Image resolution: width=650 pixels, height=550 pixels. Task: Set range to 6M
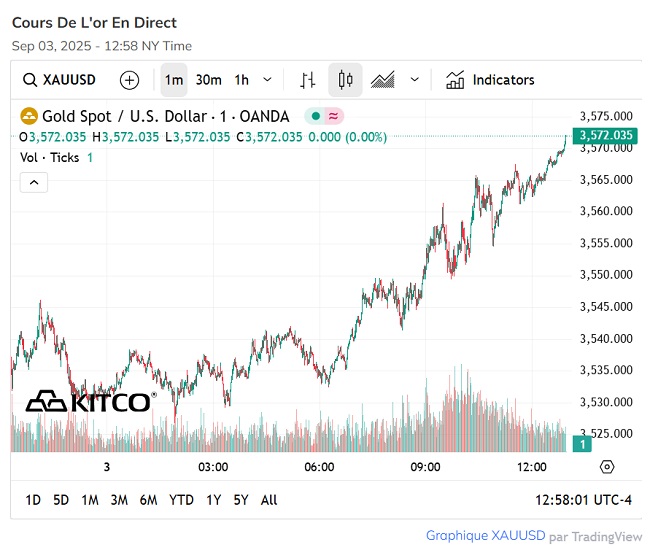click(148, 500)
